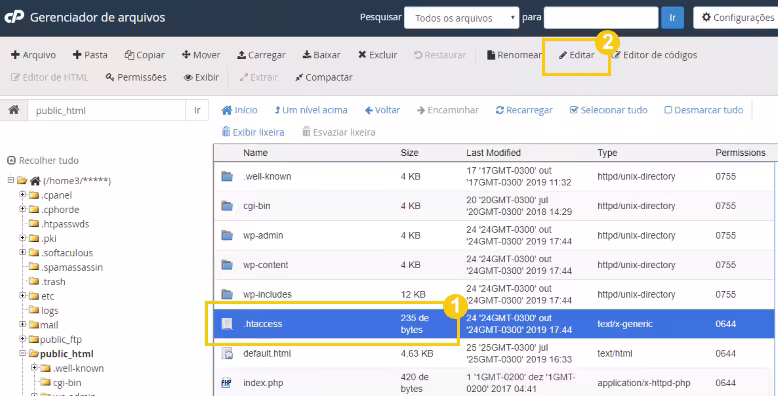Click the search text input field
778x396 pixels.
(x=601, y=18)
